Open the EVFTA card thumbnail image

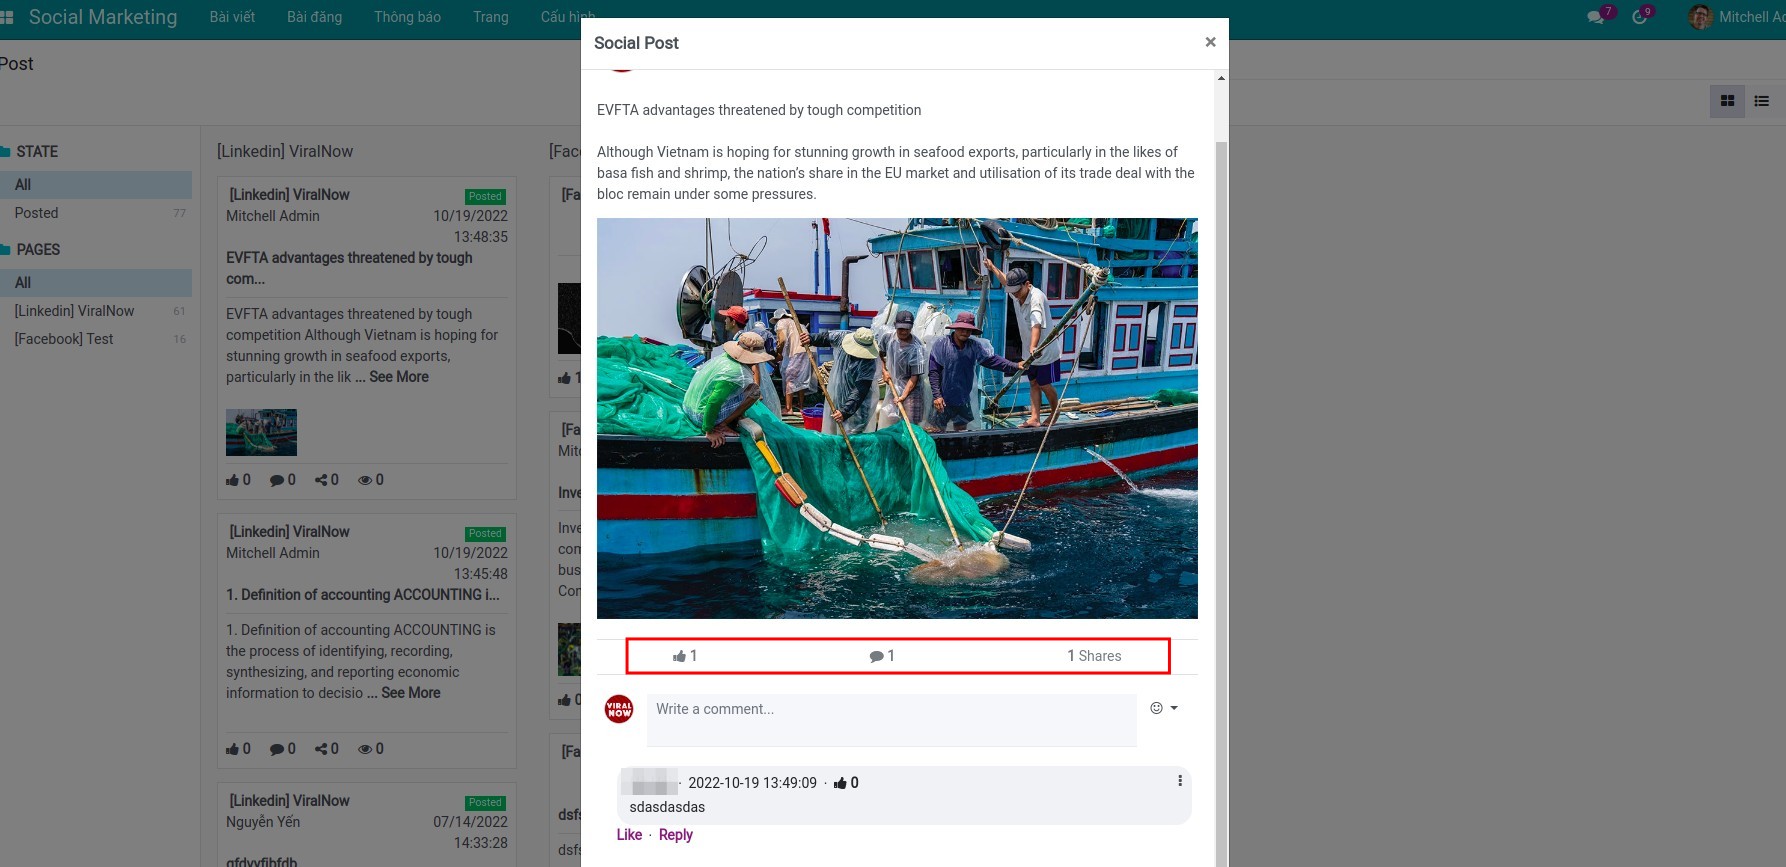pyautogui.click(x=261, y=432)
